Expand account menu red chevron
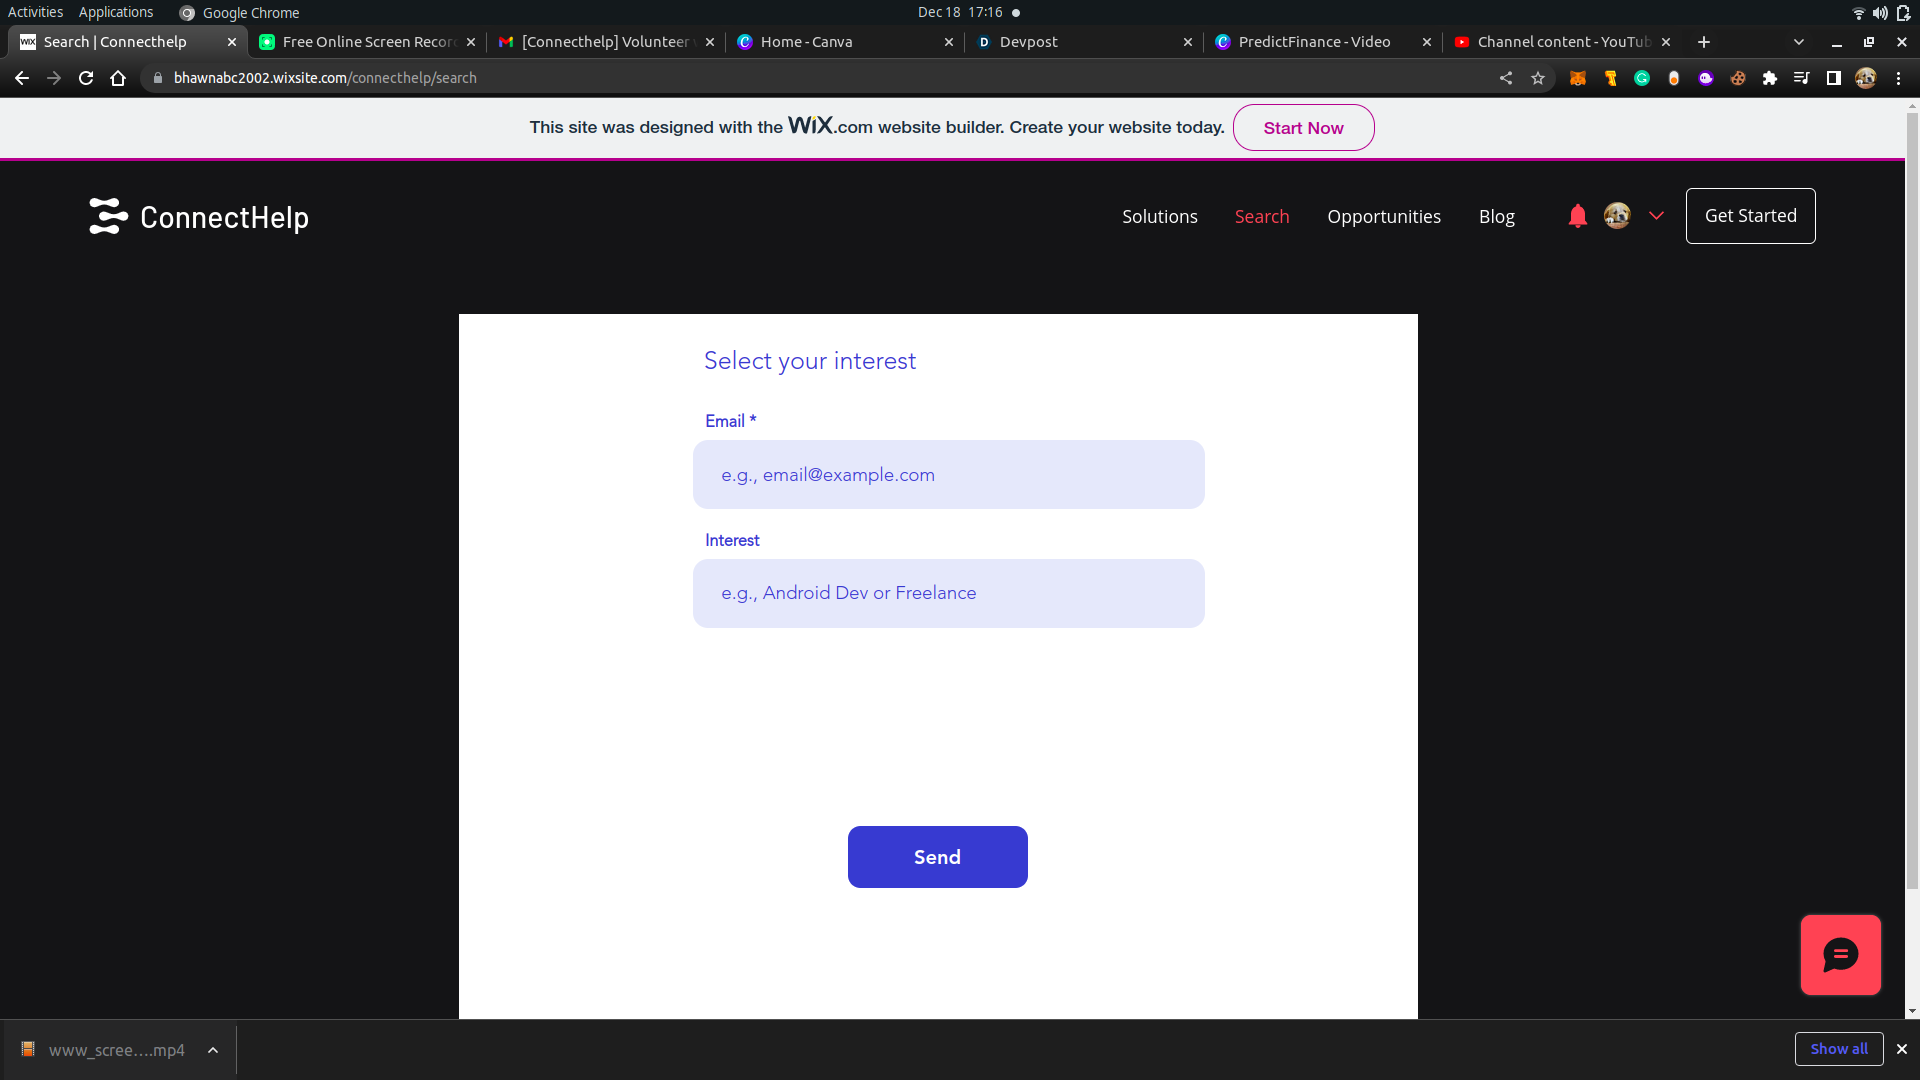The width and height of the screenshot is (1920, 1080). [1656, 216]
